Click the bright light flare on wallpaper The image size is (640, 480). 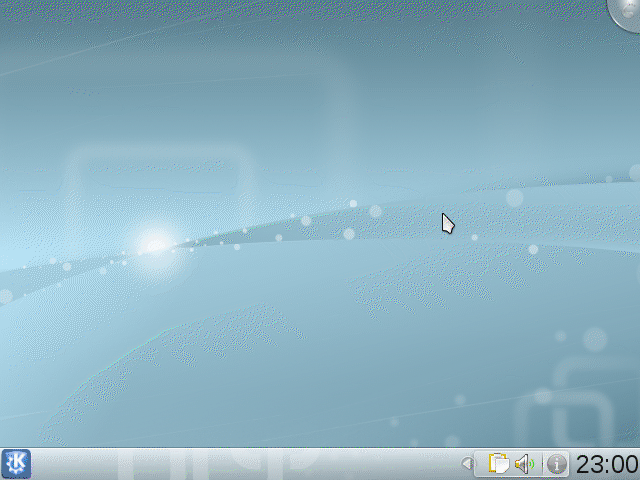[154, 243]
